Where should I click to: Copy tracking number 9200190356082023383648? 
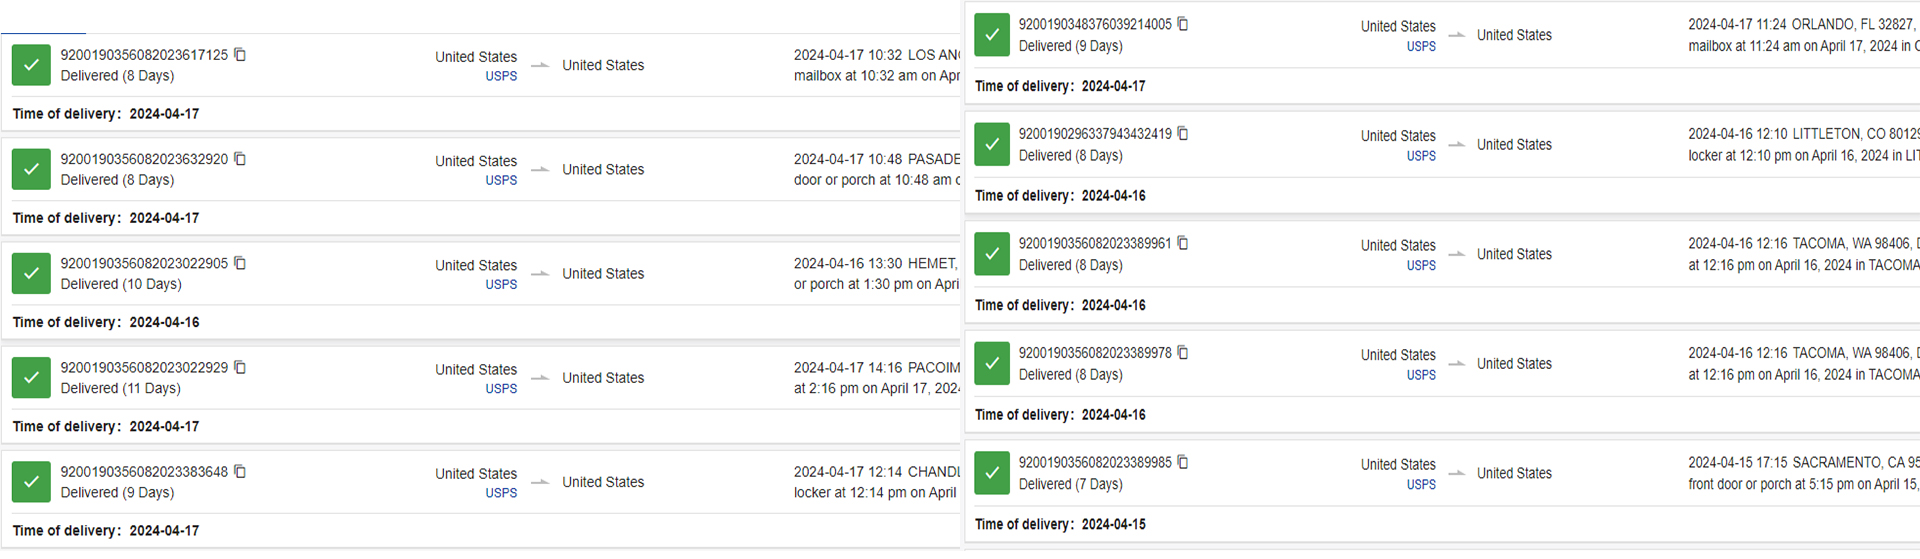coord(240,471)
